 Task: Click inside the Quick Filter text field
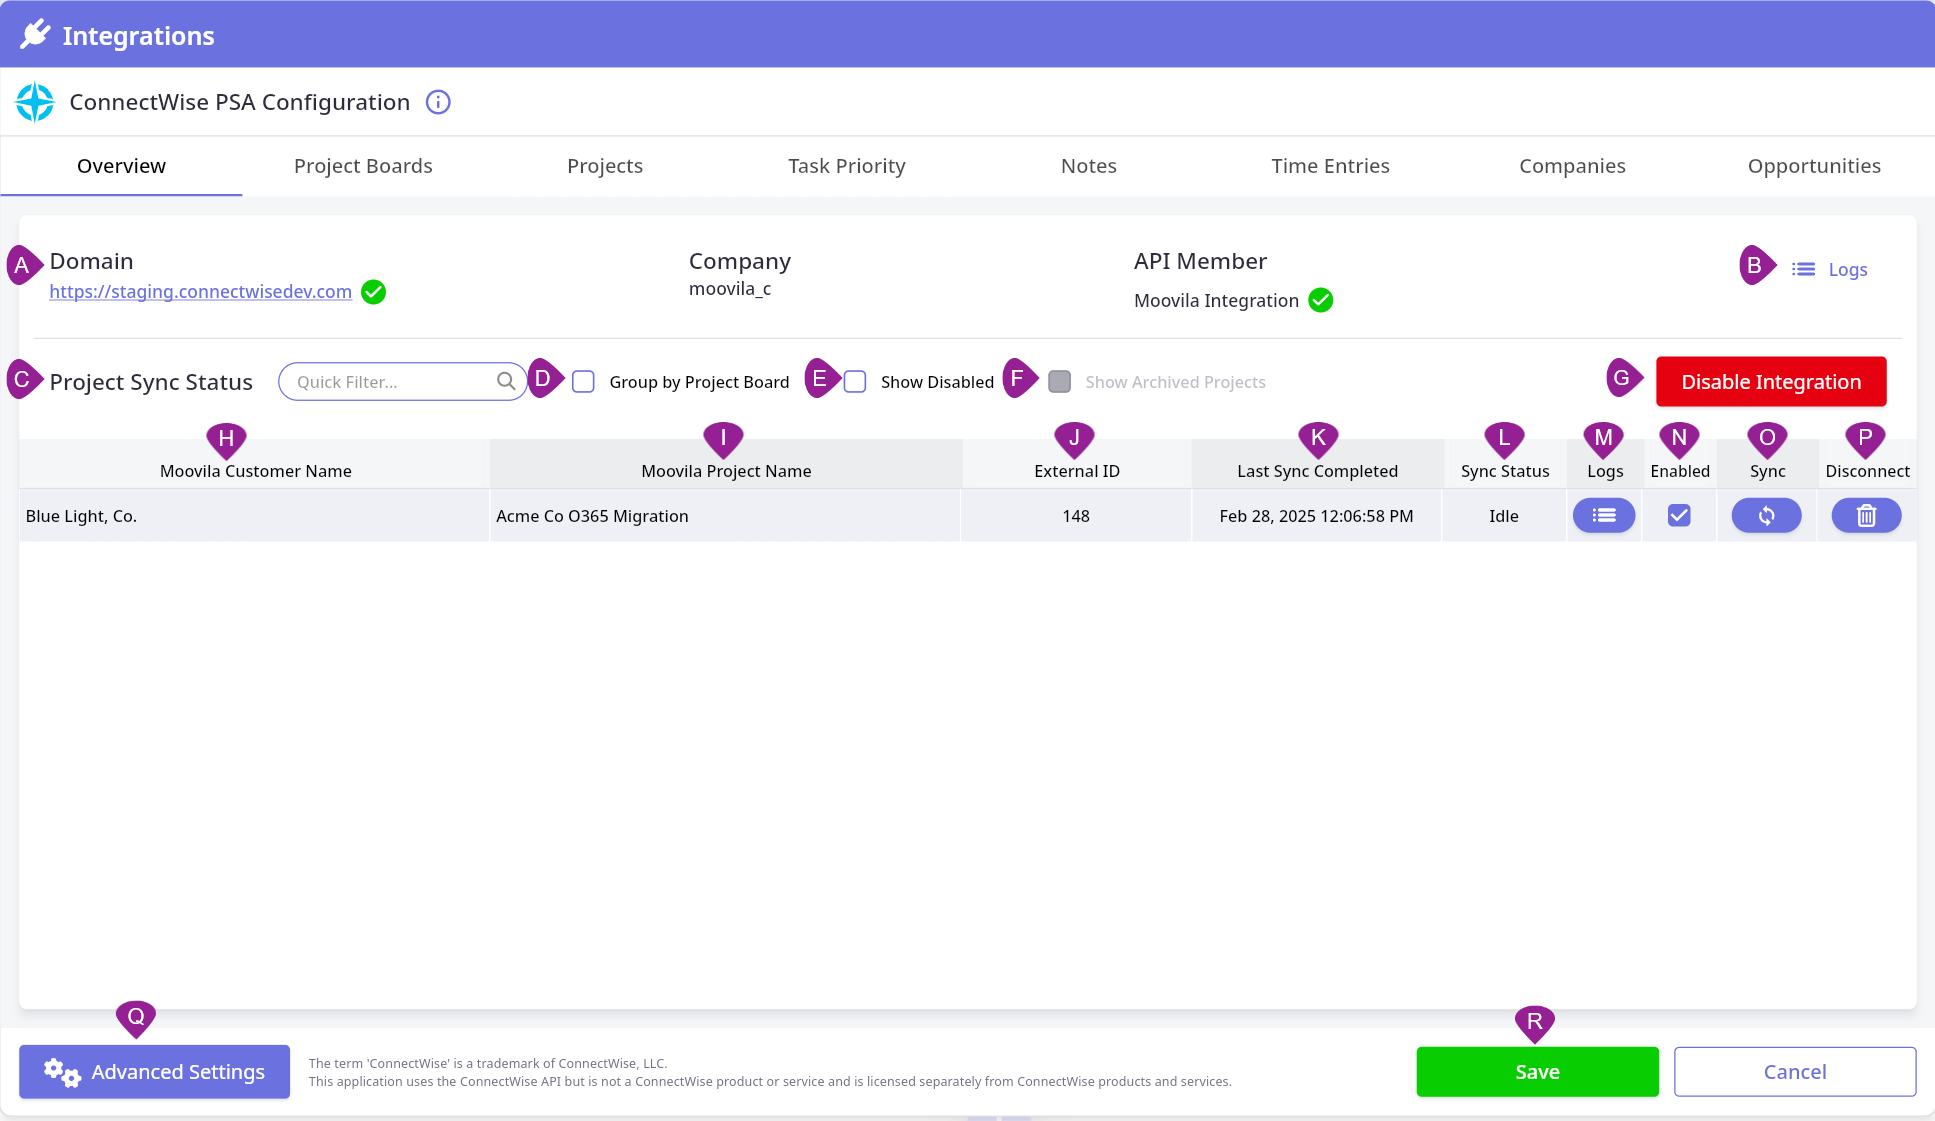(x=390, y=382)
